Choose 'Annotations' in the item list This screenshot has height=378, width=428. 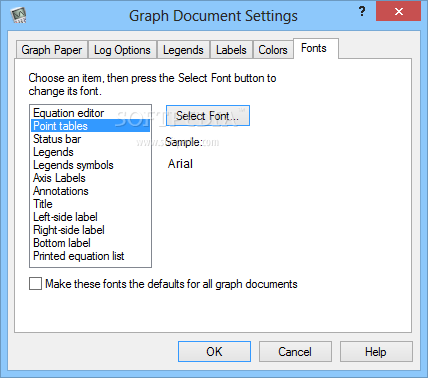tap(90, 191)
